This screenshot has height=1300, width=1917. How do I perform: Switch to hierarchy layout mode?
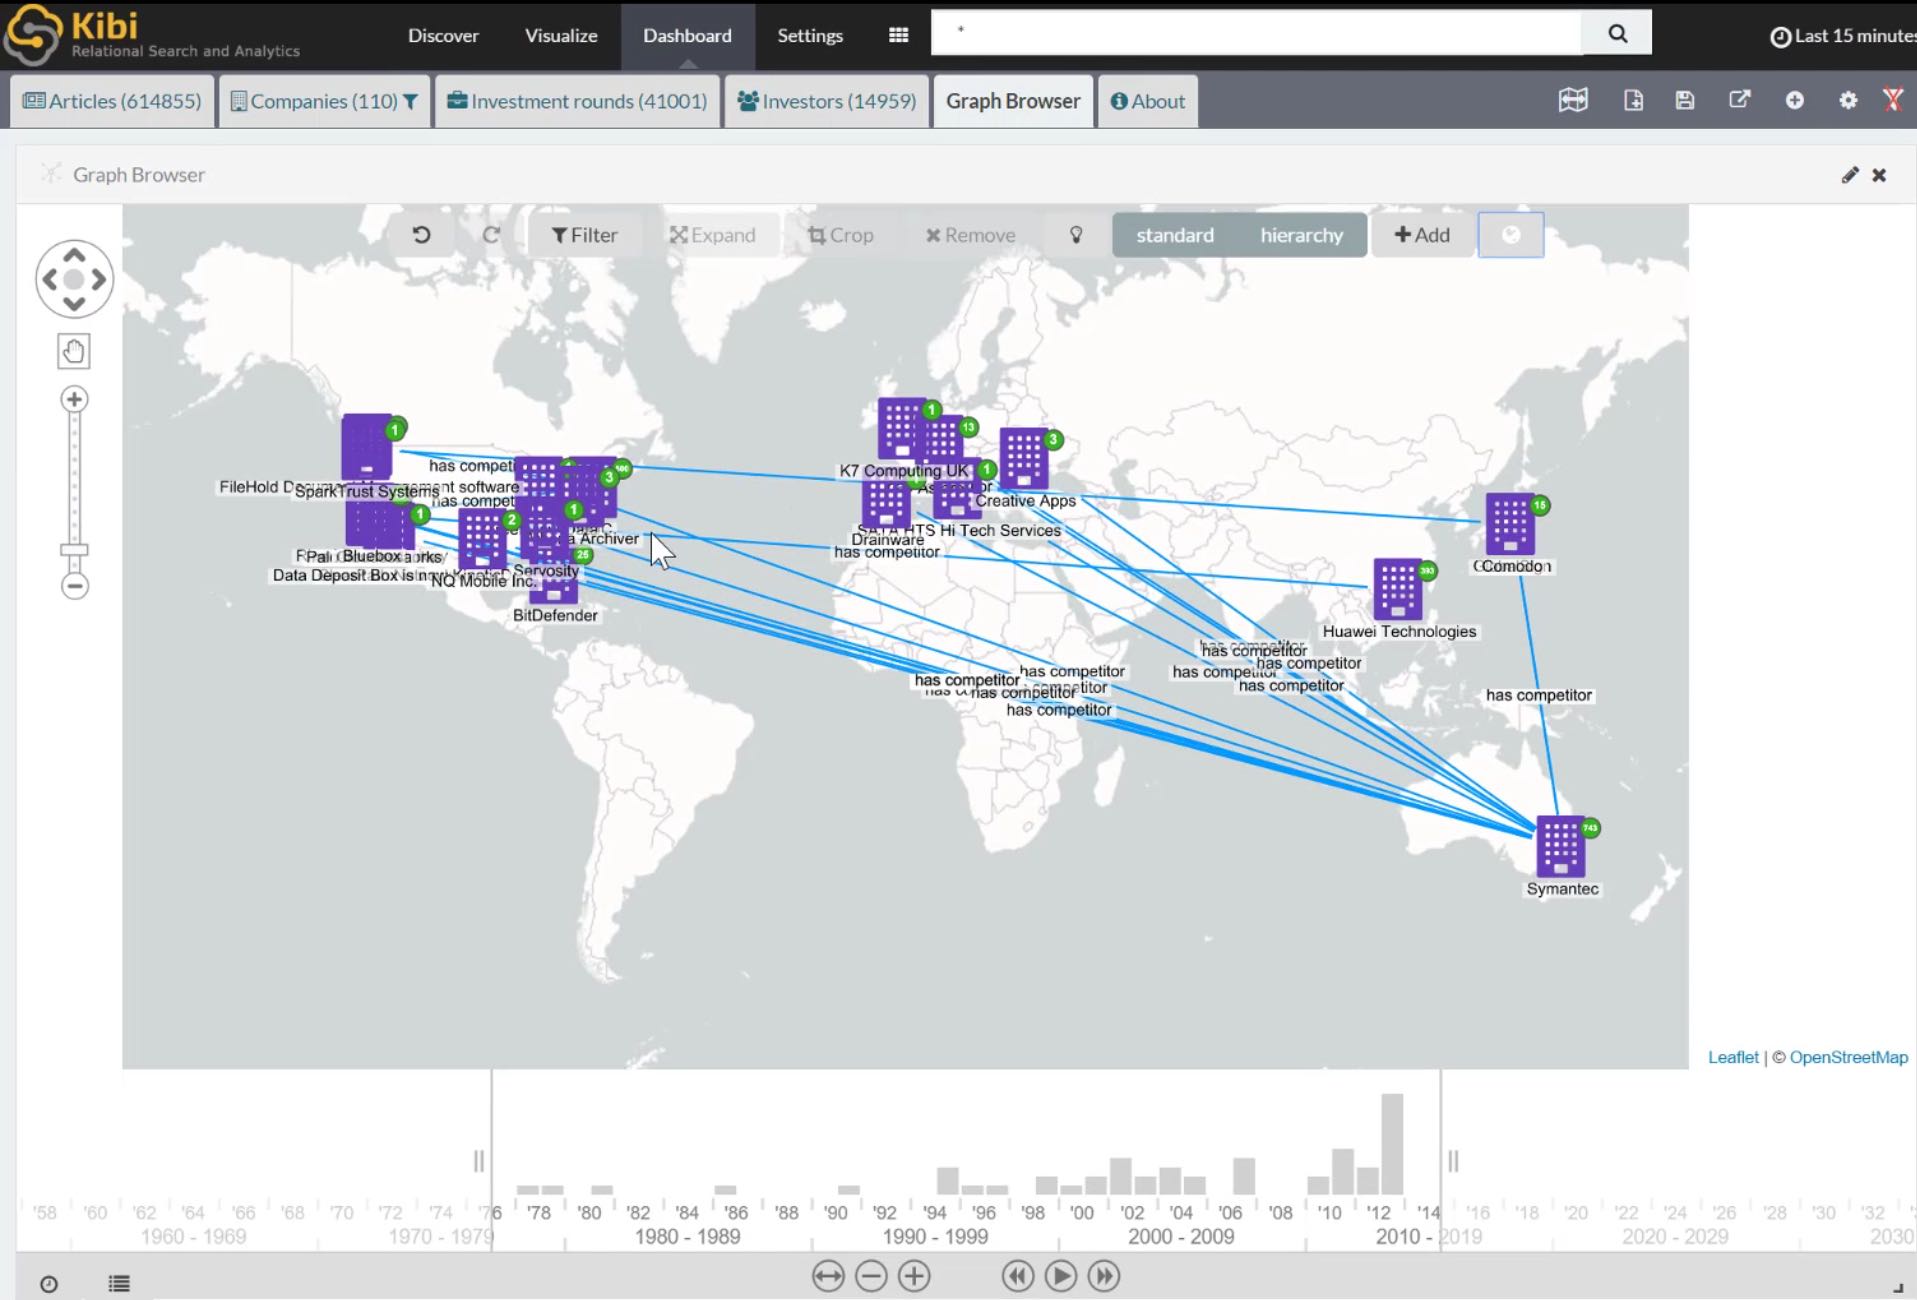tap(1301, 235)
